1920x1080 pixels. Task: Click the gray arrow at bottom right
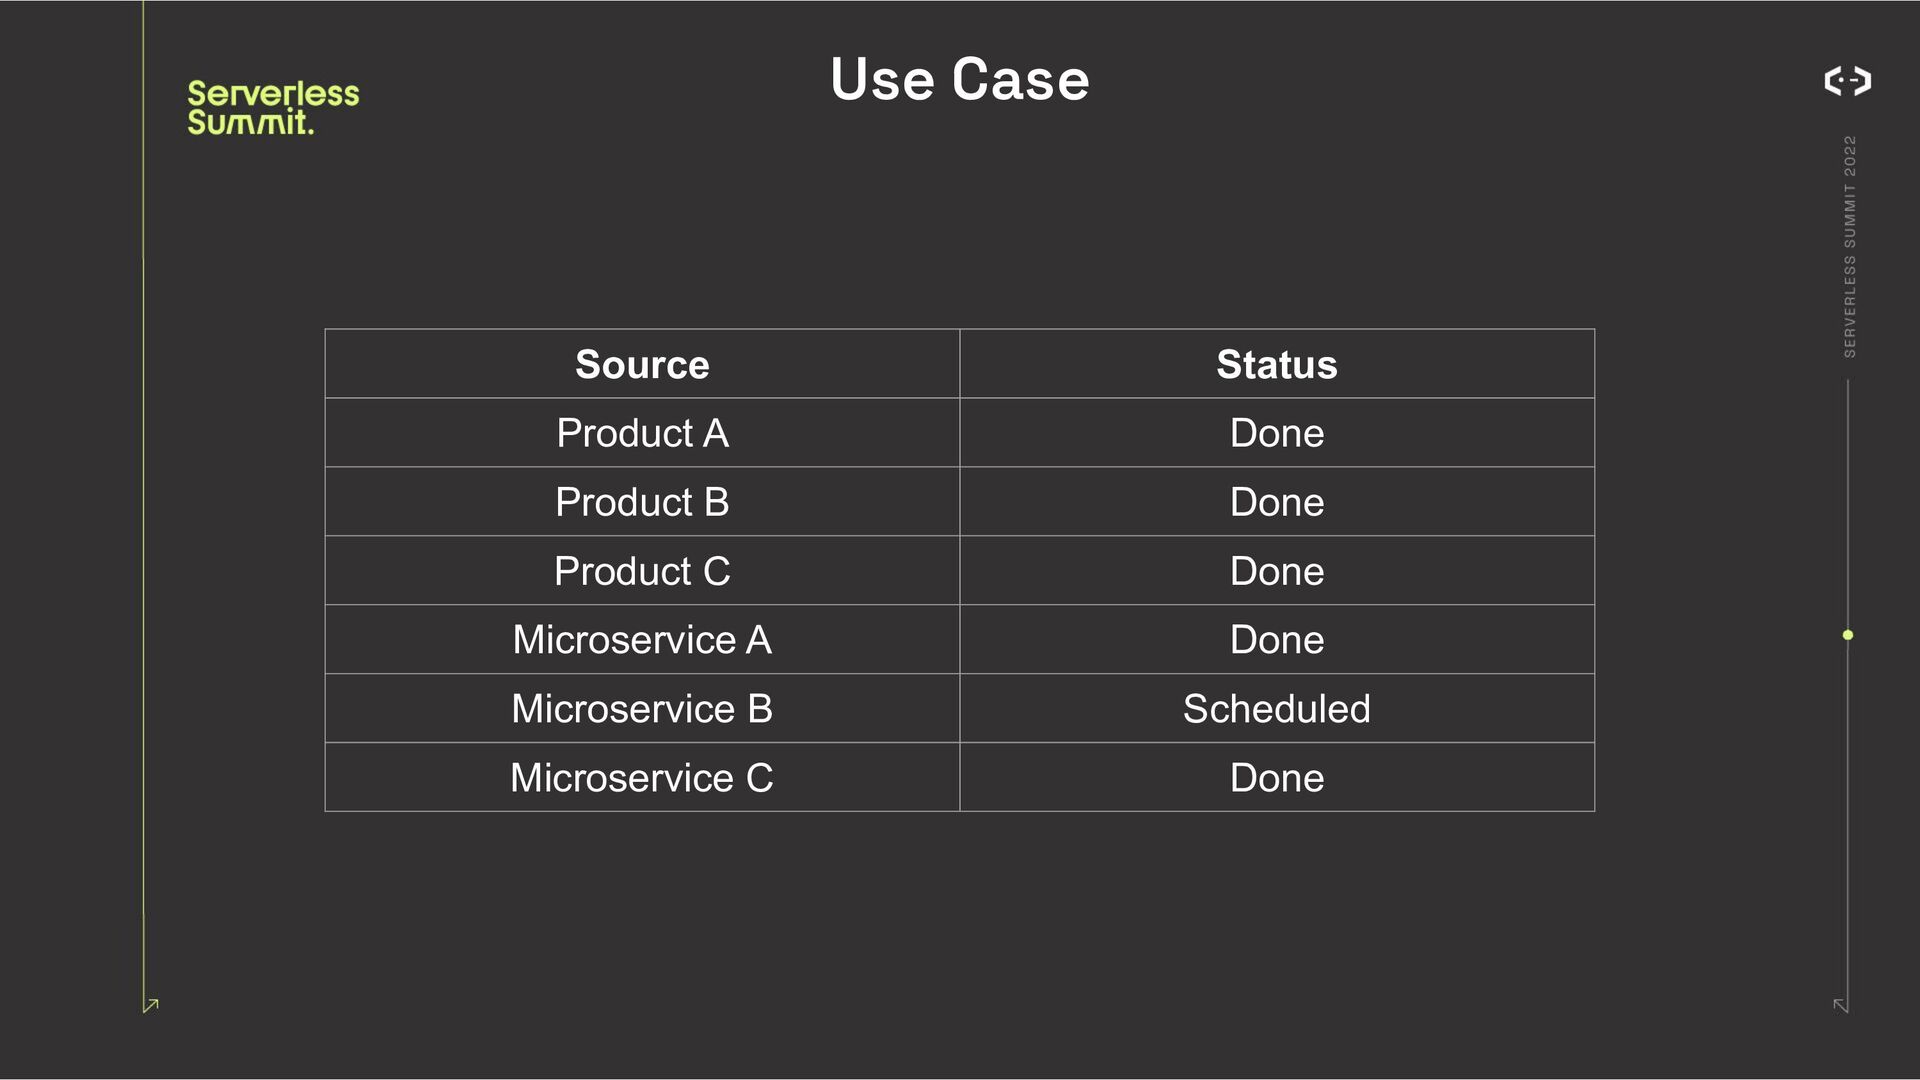(1840, 1005)
